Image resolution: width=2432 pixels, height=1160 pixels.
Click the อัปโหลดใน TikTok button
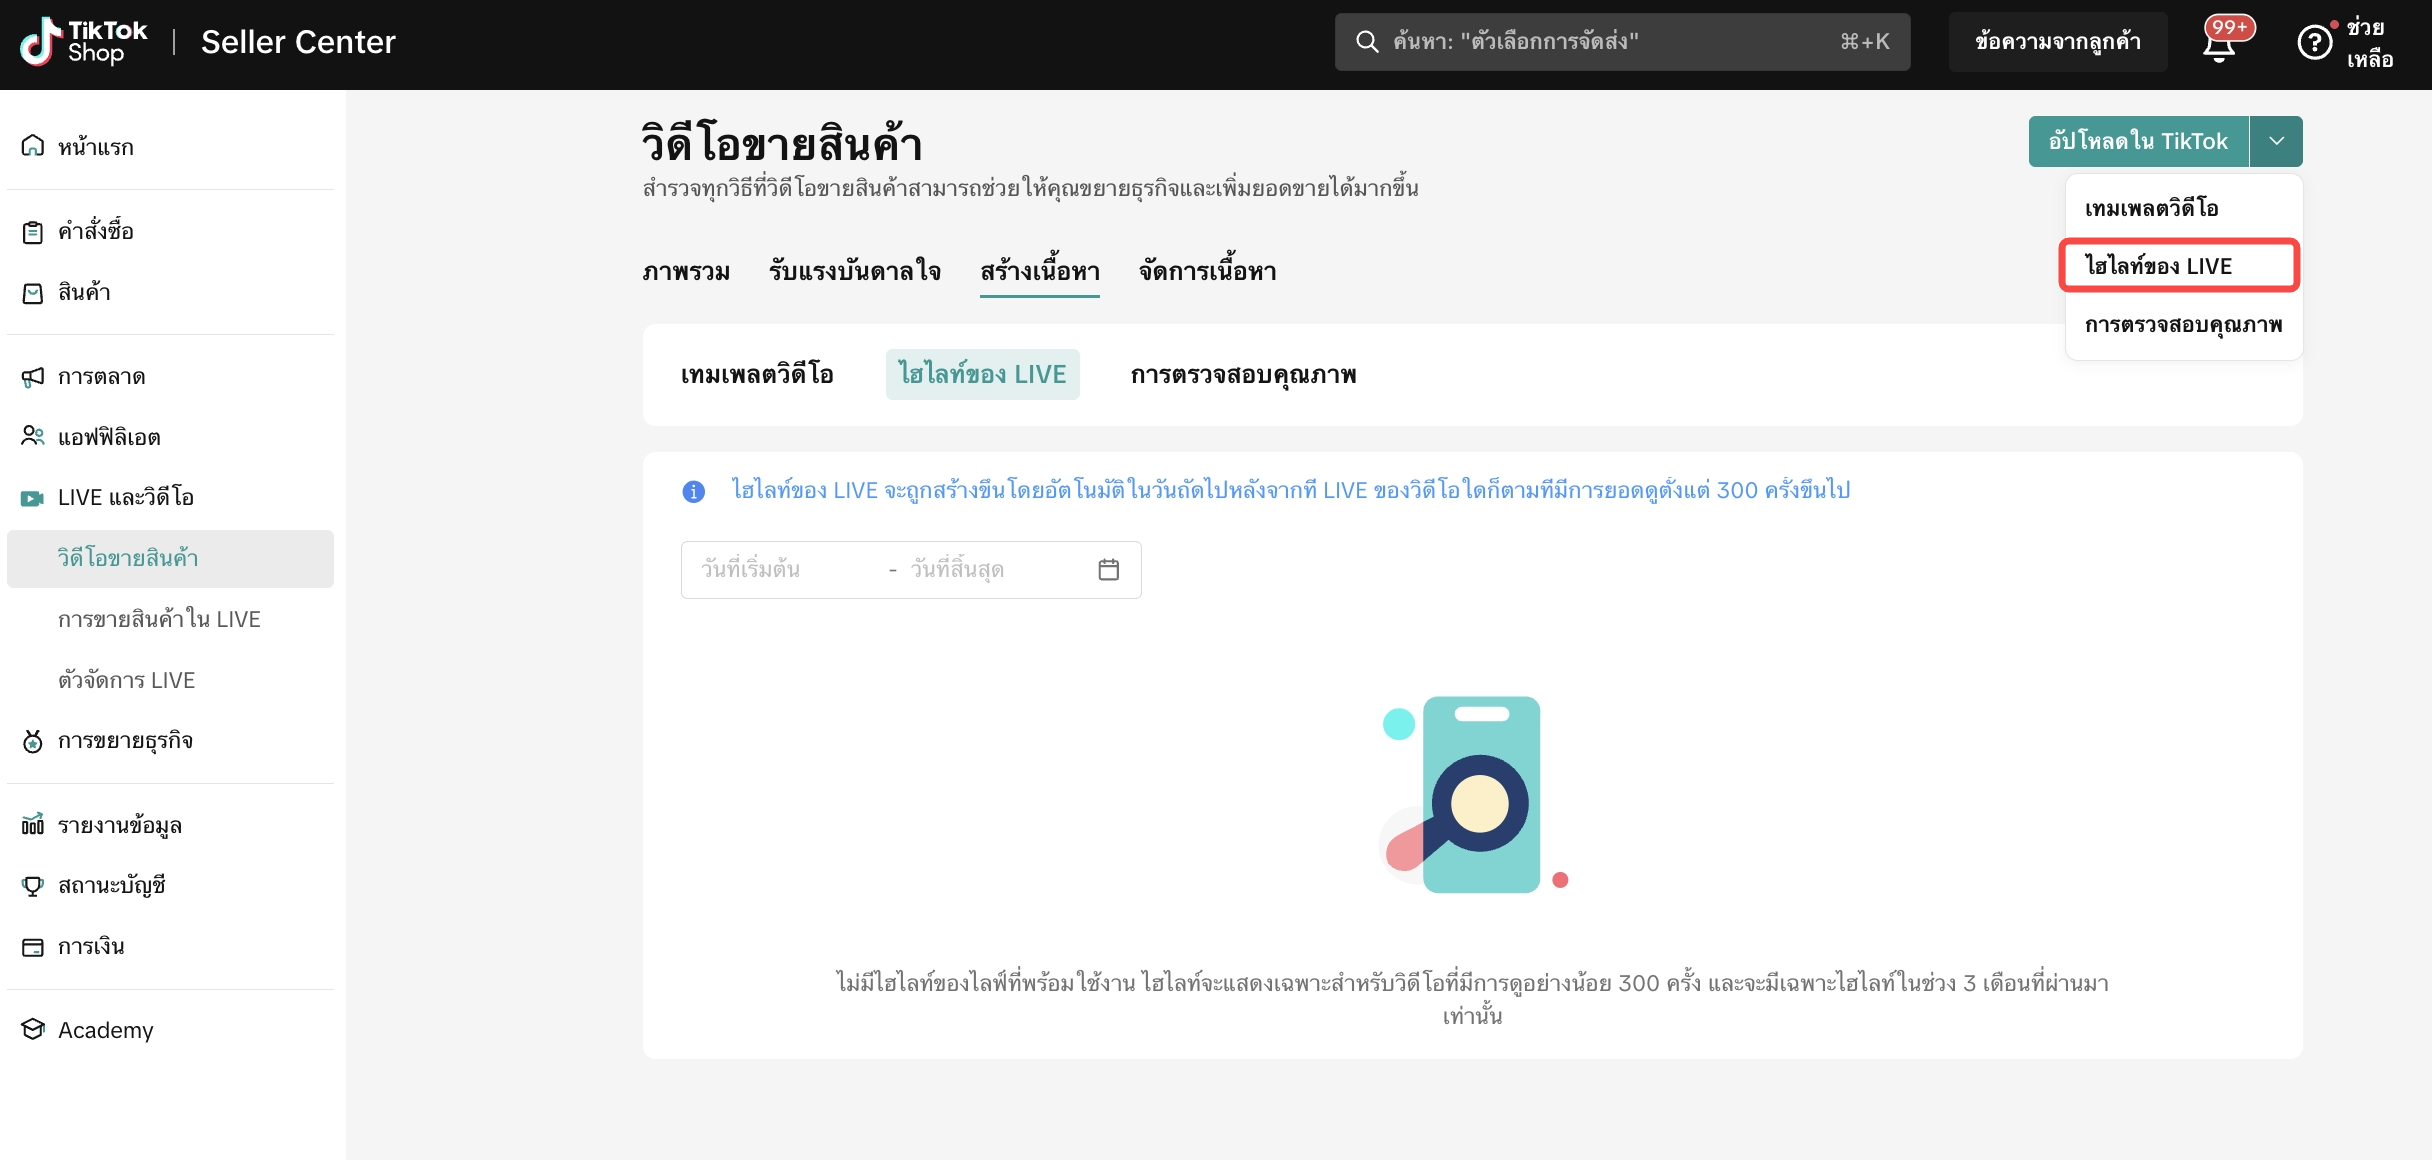pyautogui.click(x=2138, y=142)
